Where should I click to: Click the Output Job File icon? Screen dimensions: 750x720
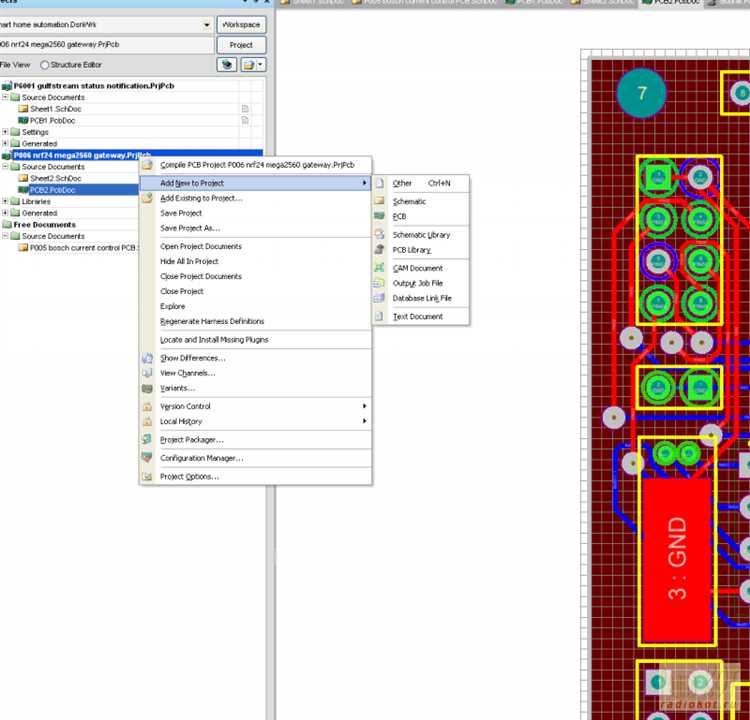click(379, 283)
